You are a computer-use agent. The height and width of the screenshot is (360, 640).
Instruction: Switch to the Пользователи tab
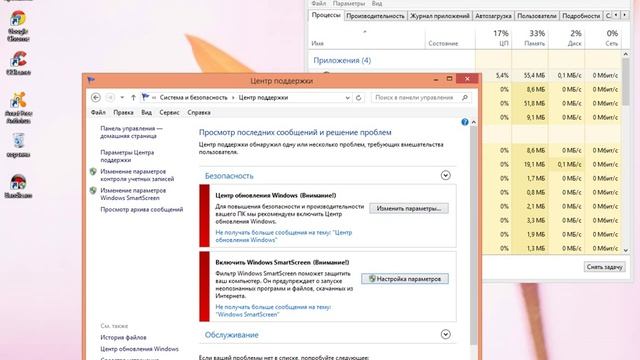537,16
